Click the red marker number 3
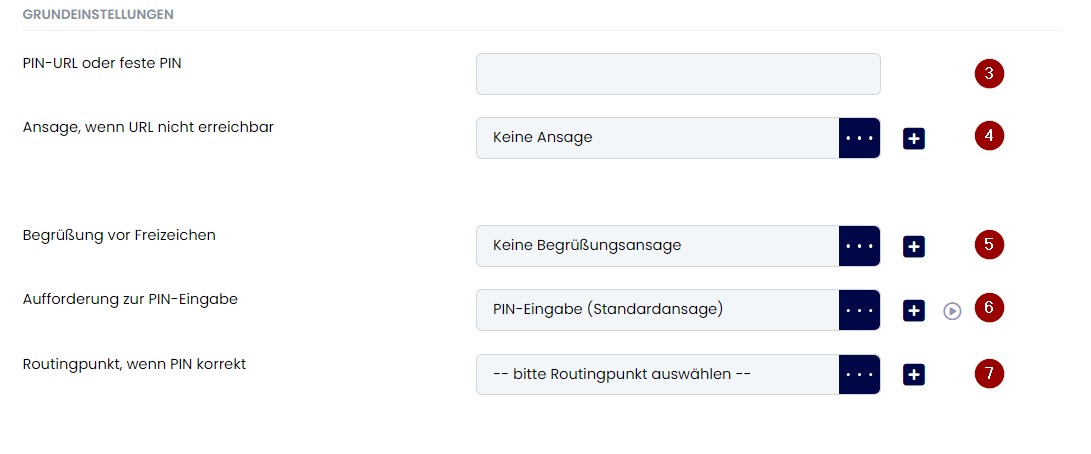1091x454 pixels. click(x=989, y=73)
